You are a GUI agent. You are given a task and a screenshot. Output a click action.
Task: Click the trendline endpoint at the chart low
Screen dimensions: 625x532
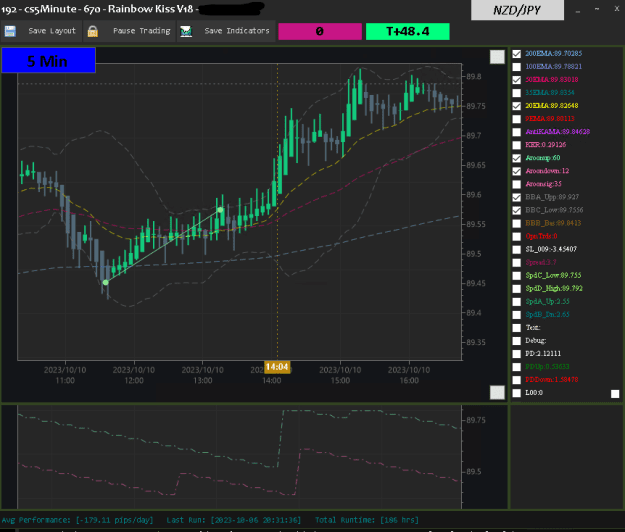(106, 283)
